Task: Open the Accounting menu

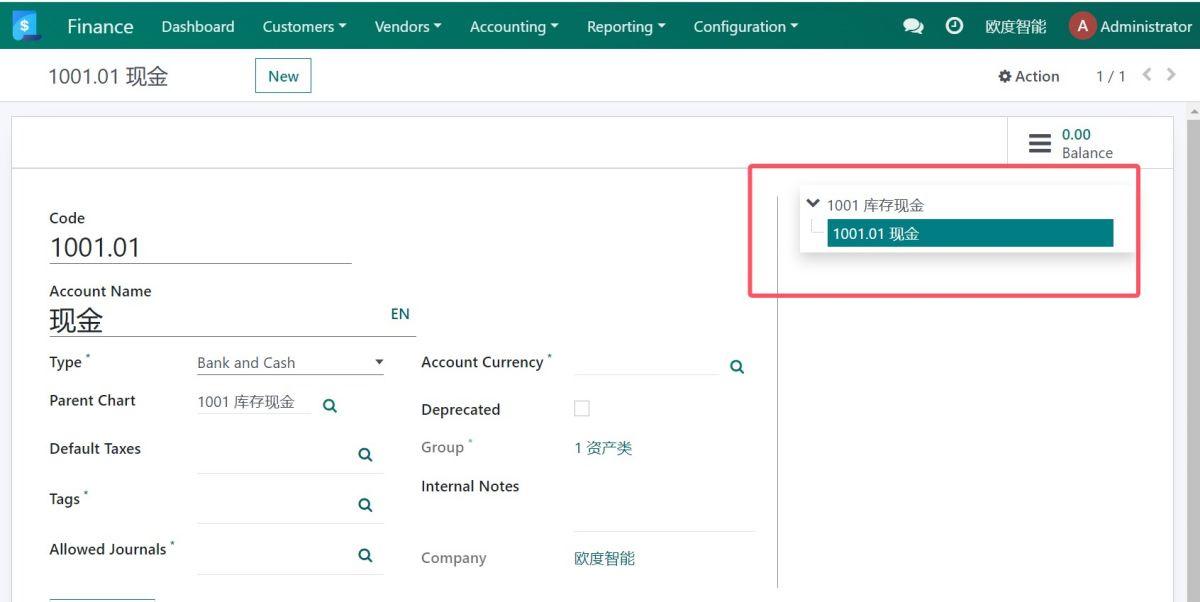Action: [x=514, y=27]
